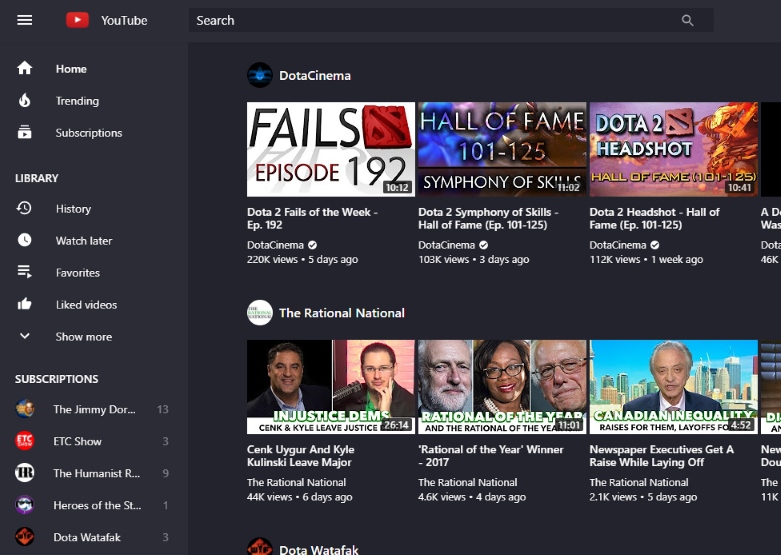Viewport: 781px width, 555px height.
Task: Click the Subscriptions sidebar icon
Action: tap(24, 133)
